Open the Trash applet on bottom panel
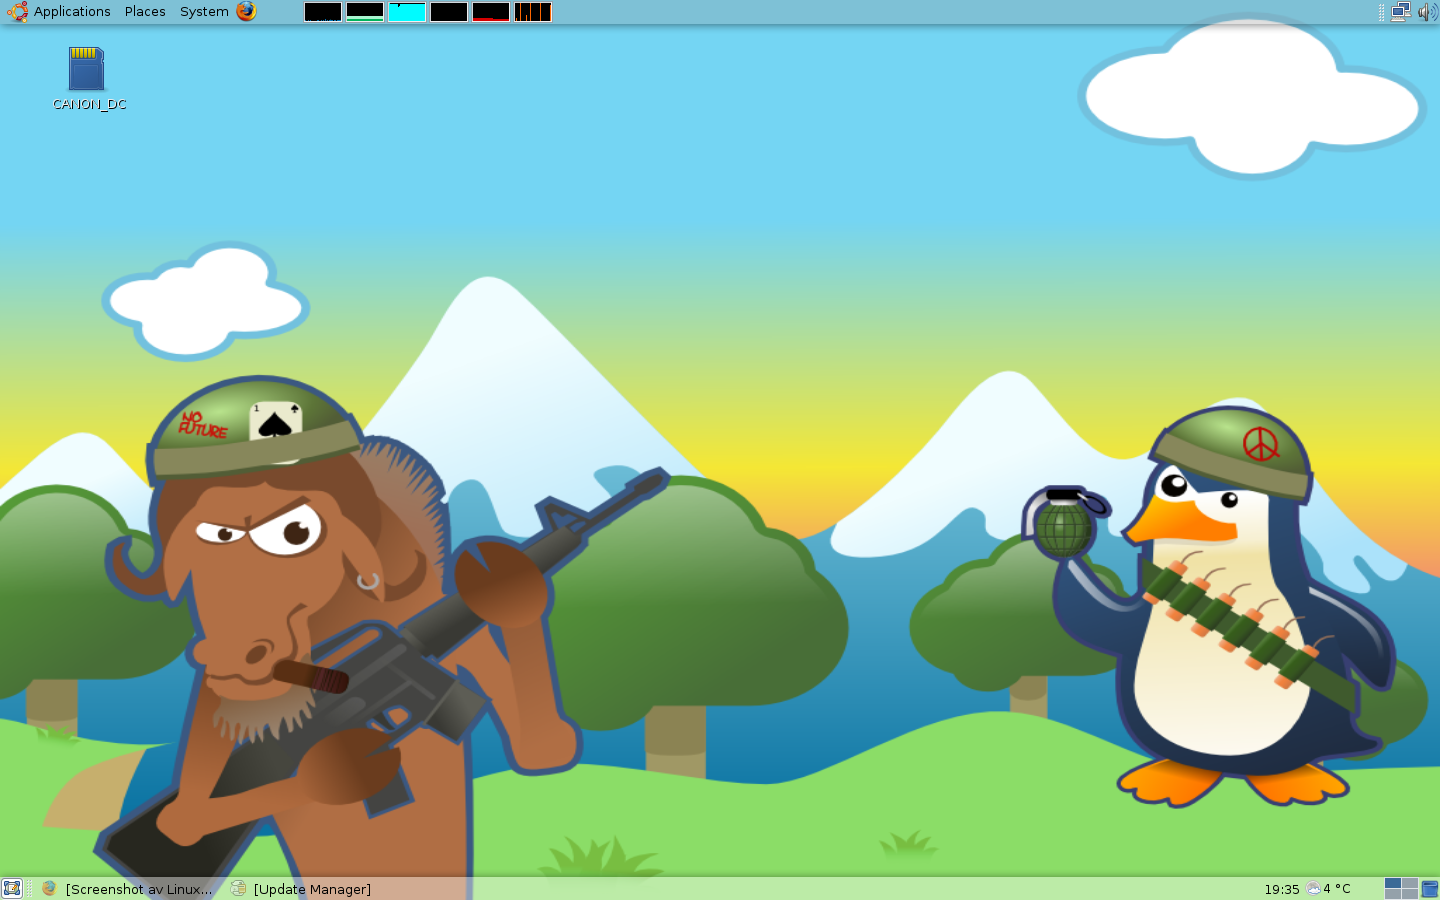Image resolution: width=1440 pixels, height=900 pixels. click(x=1430, y=889)
